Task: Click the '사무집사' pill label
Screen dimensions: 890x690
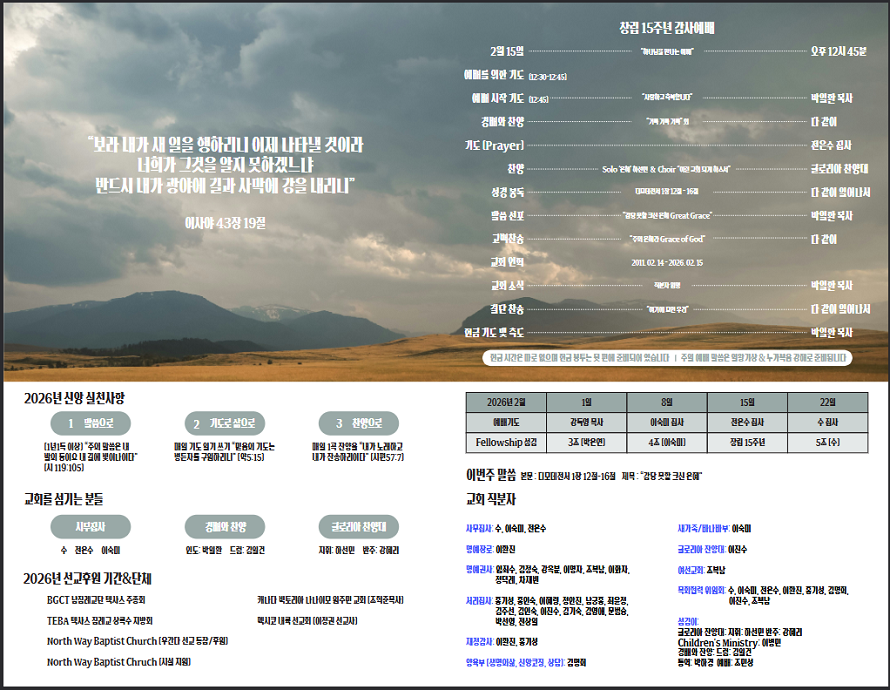Action: click(91, 527)
